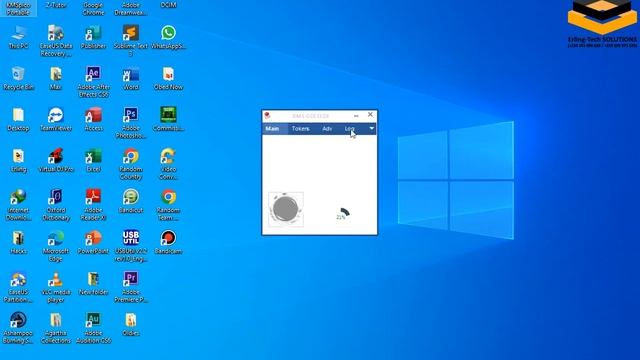The image size is (640, 360).
Task: Expand the dropdown arrow beside the Log tab
Action: click(x=371, y=128)
